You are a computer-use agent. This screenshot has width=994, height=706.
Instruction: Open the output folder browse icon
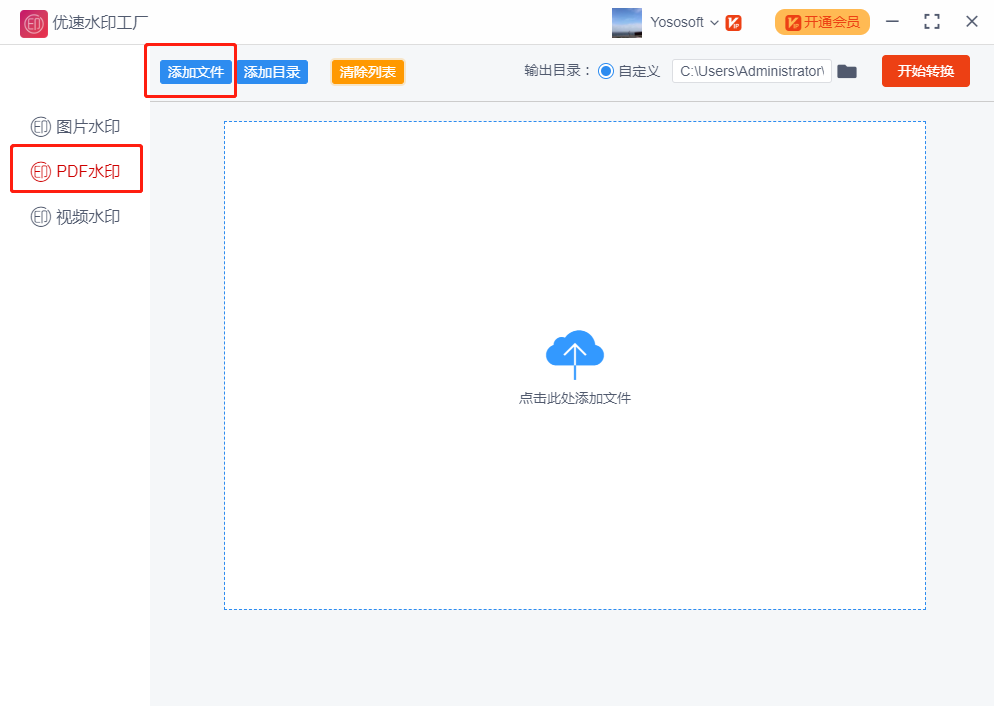pyautogui.click(x=847, y=72)
